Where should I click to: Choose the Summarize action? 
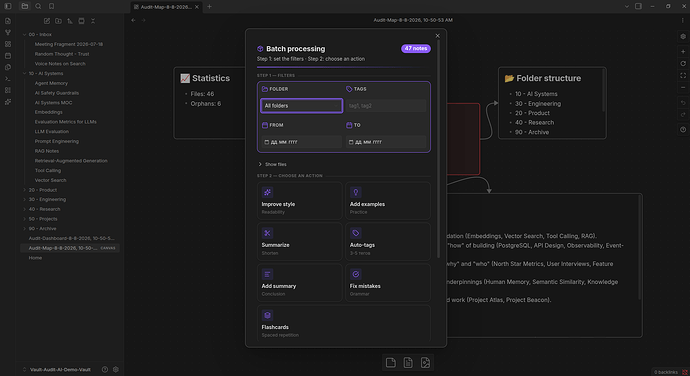(x=300, y=241)
